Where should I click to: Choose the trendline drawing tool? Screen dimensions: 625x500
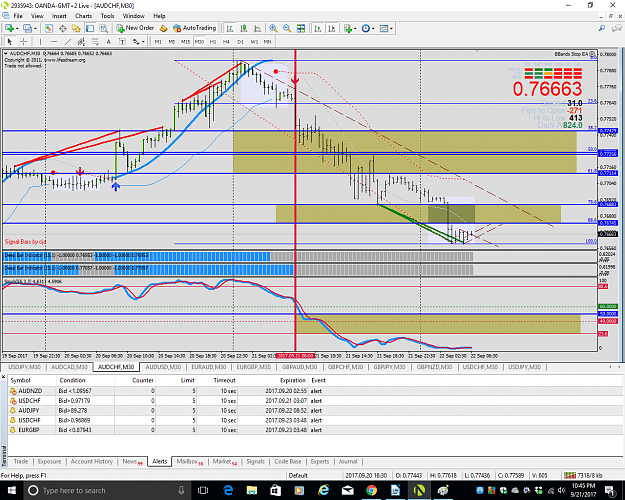68,41
